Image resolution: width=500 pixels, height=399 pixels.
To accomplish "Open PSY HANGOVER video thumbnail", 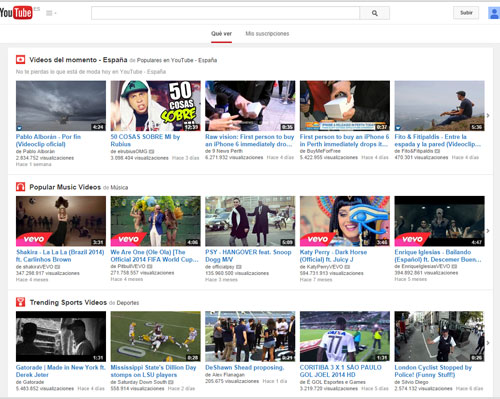I will click(x=250, y=221).
